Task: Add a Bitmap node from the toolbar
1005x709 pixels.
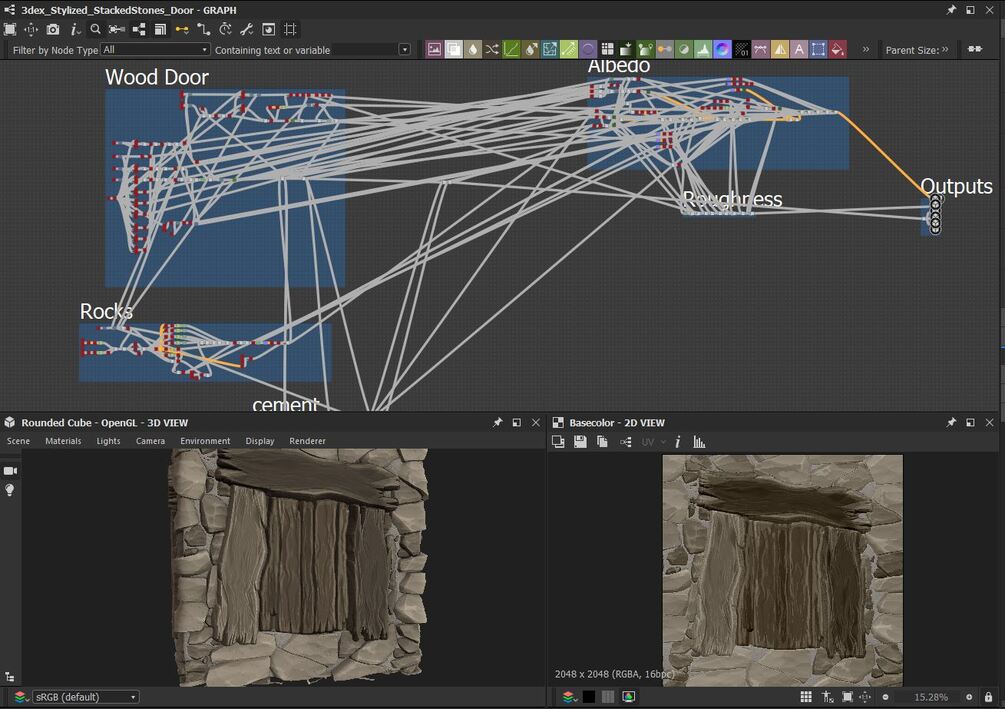Action: point(434,49)
